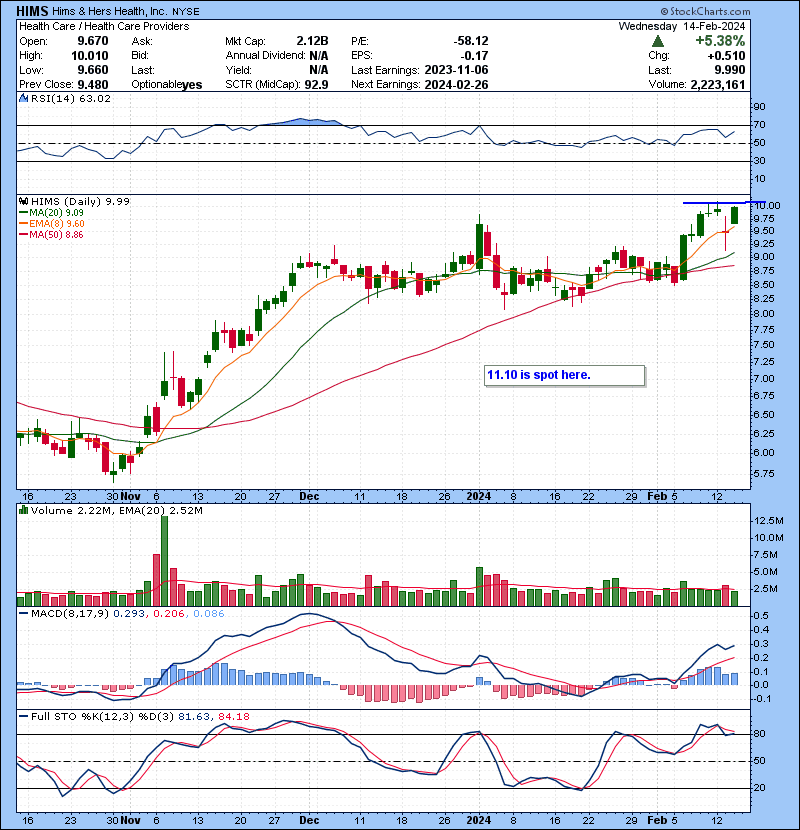Image resolution: width=800 pixels, height=830 pixels.
Task: Click the candlestick icon beside HIMS (Daily)
Action: (x=23, y=201)
